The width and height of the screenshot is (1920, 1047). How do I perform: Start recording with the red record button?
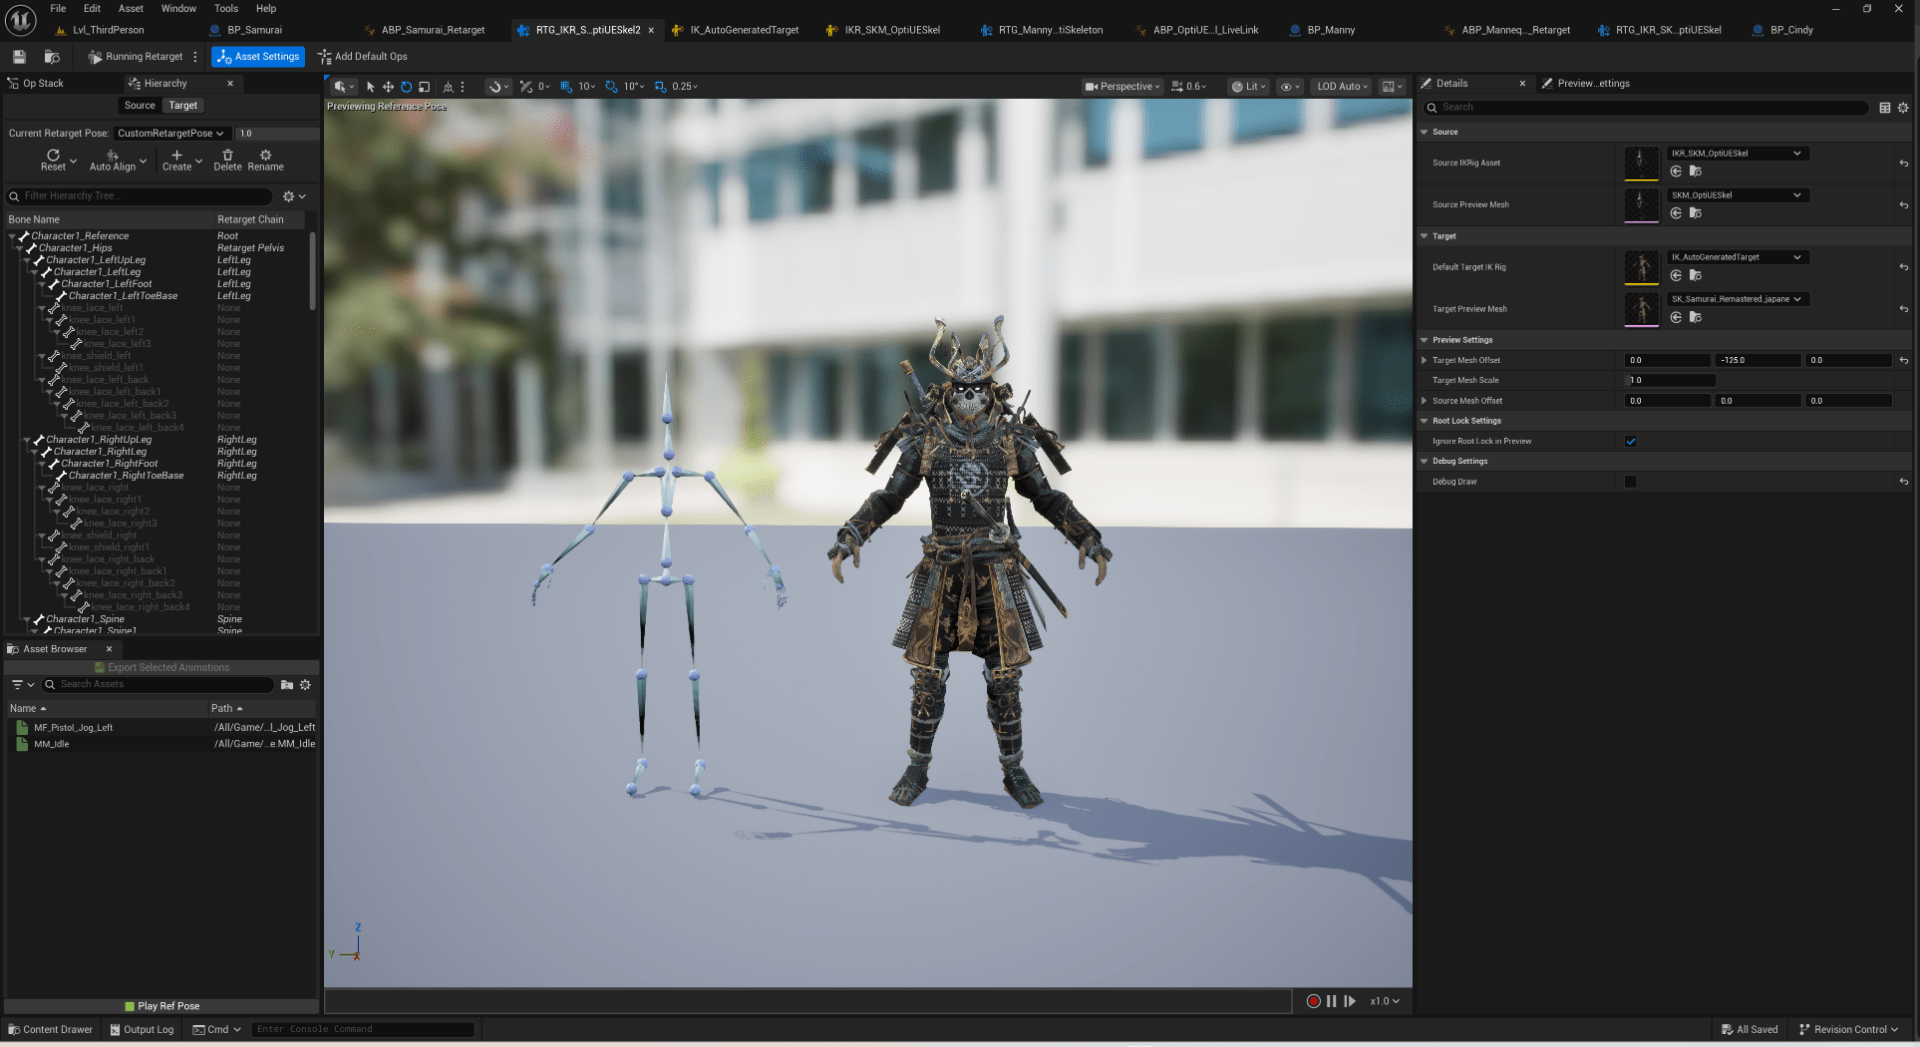tap(1313, 1001)
